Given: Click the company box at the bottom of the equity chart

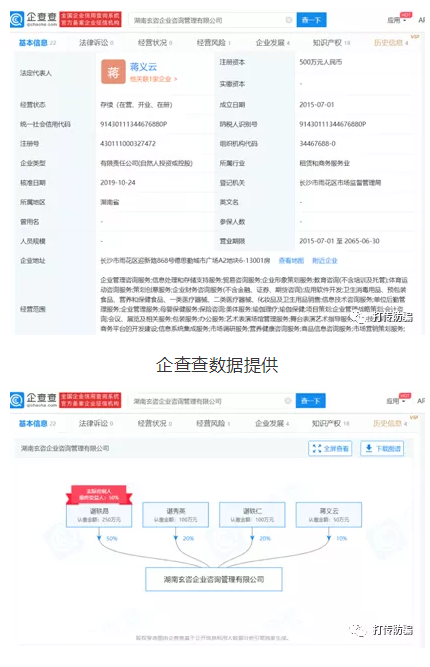Looking at the screenshot, I should [x=214, y=579].
